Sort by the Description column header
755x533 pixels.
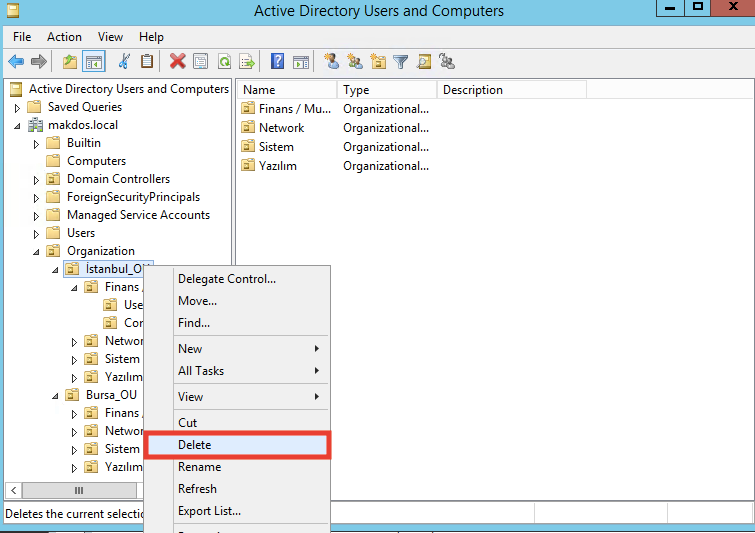point(512,90)
